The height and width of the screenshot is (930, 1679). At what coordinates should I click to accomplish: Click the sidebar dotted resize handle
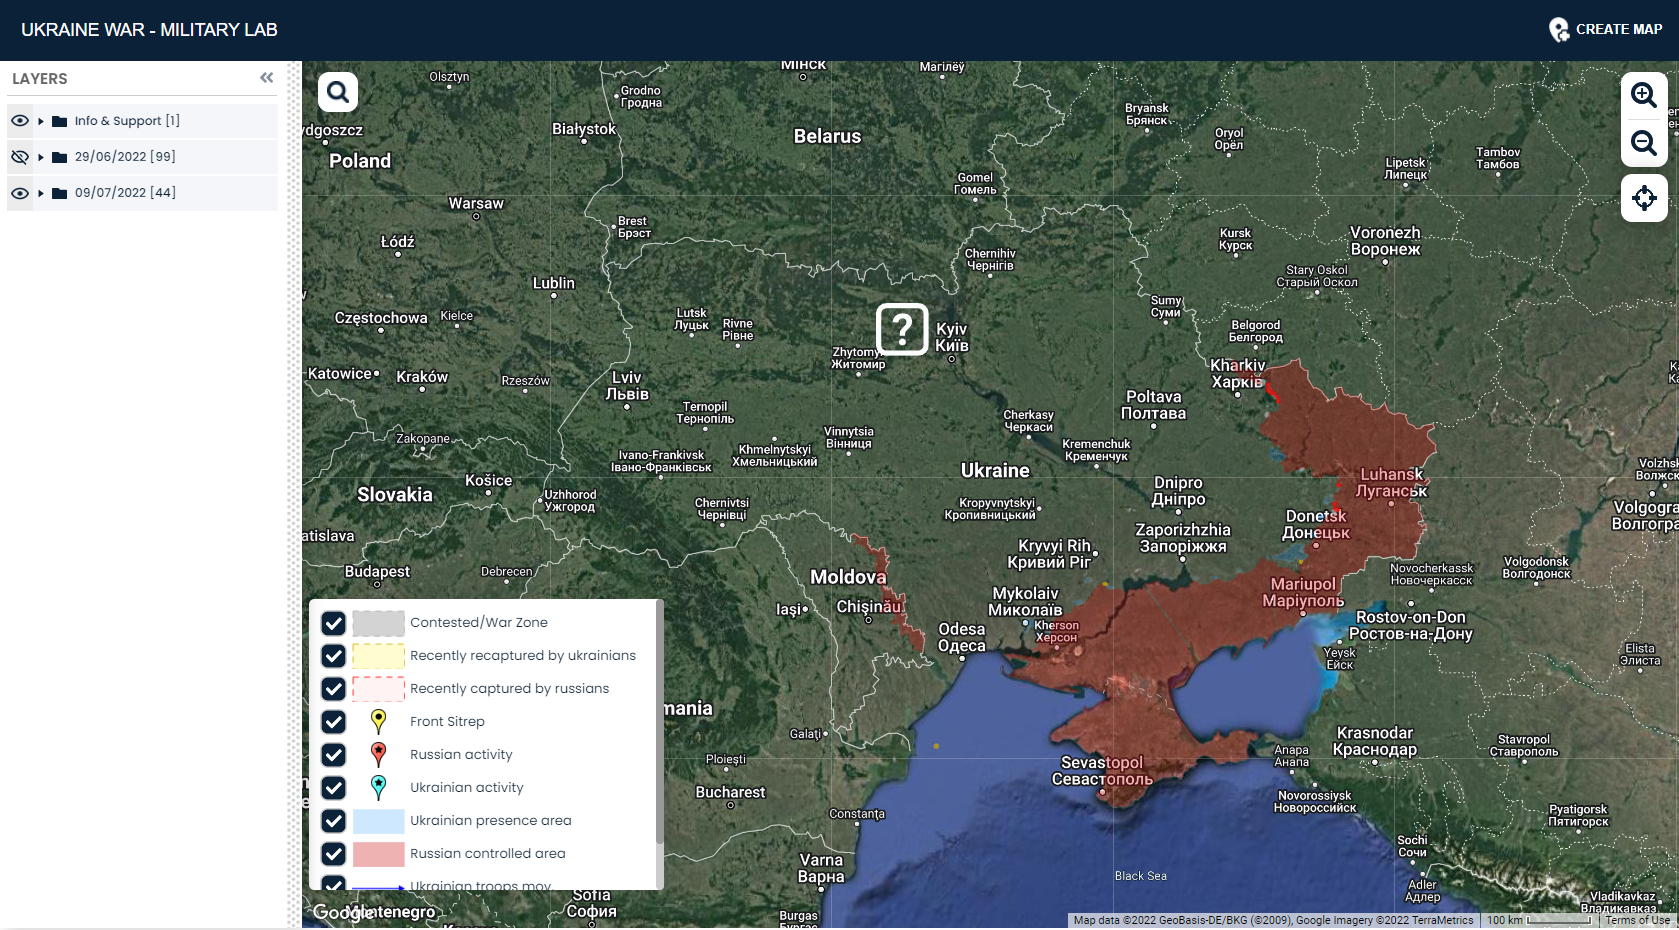[x=294, y=495]
